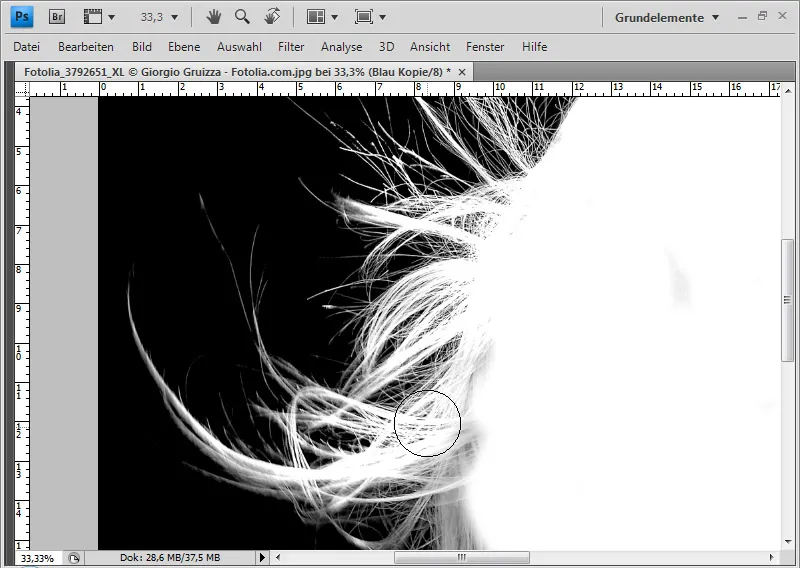Expand the Arrange Documents dropdown arrow
The height and width of the screenshot is (568, 800).
[335, 17]
